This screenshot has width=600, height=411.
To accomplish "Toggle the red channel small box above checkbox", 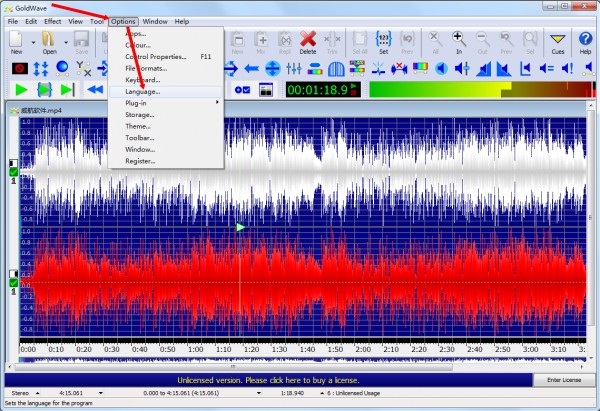I will pyautogui.click(x=13, y=274).
